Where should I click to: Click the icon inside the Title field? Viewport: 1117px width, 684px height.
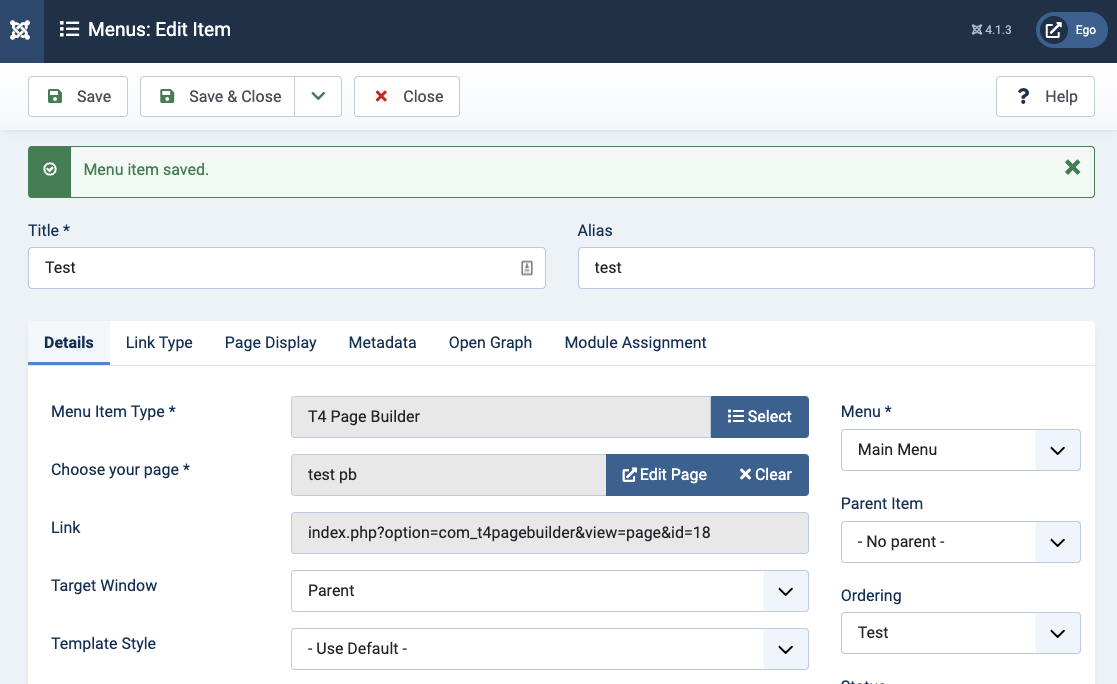coord(527,268)
